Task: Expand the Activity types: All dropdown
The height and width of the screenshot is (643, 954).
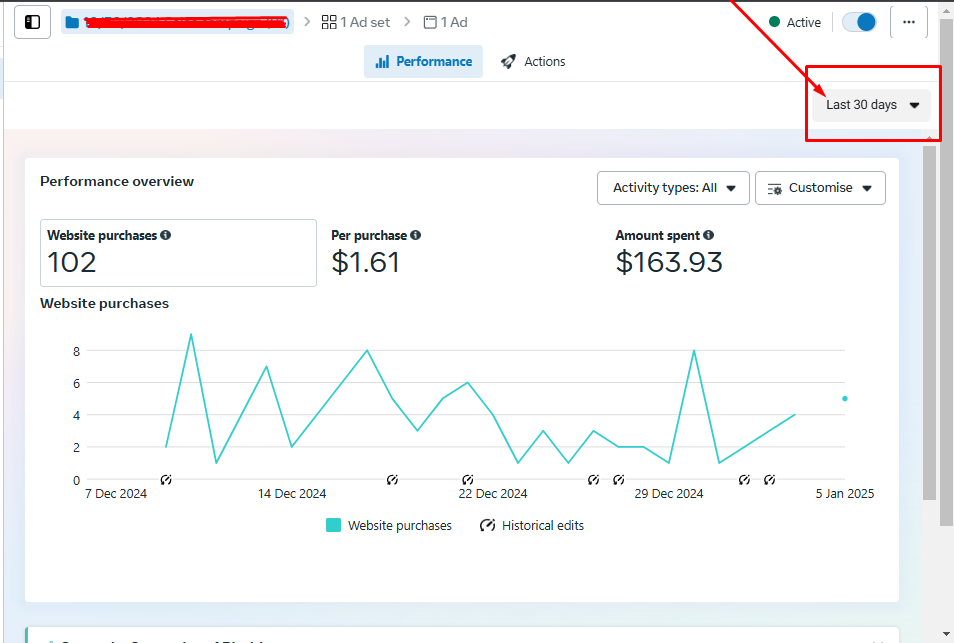Action: [x=673, y=188]
